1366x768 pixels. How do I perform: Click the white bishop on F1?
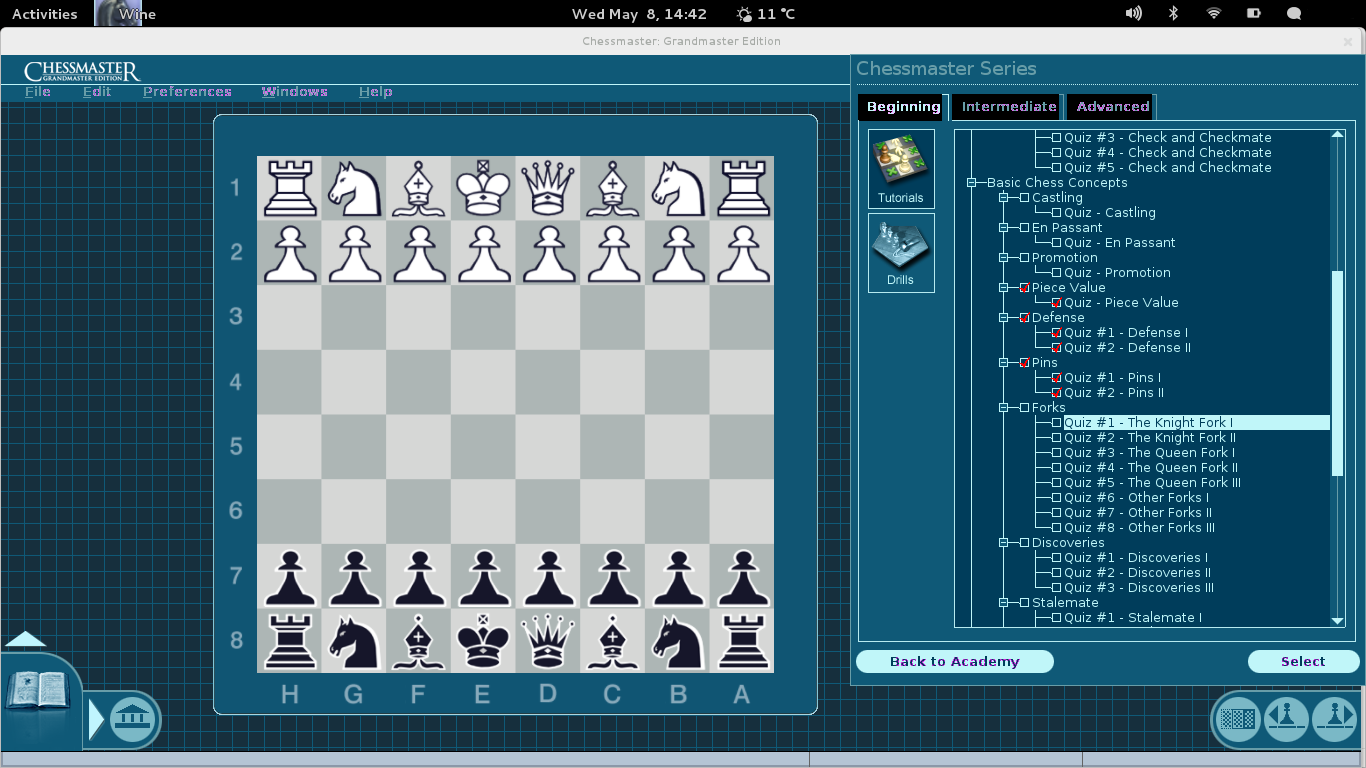point(418,188)
